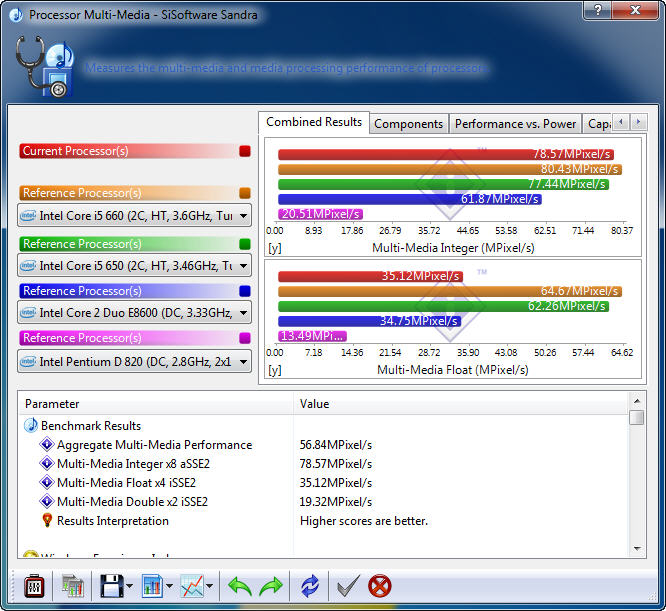Go back with the green left arrow

tap(240, 586)
